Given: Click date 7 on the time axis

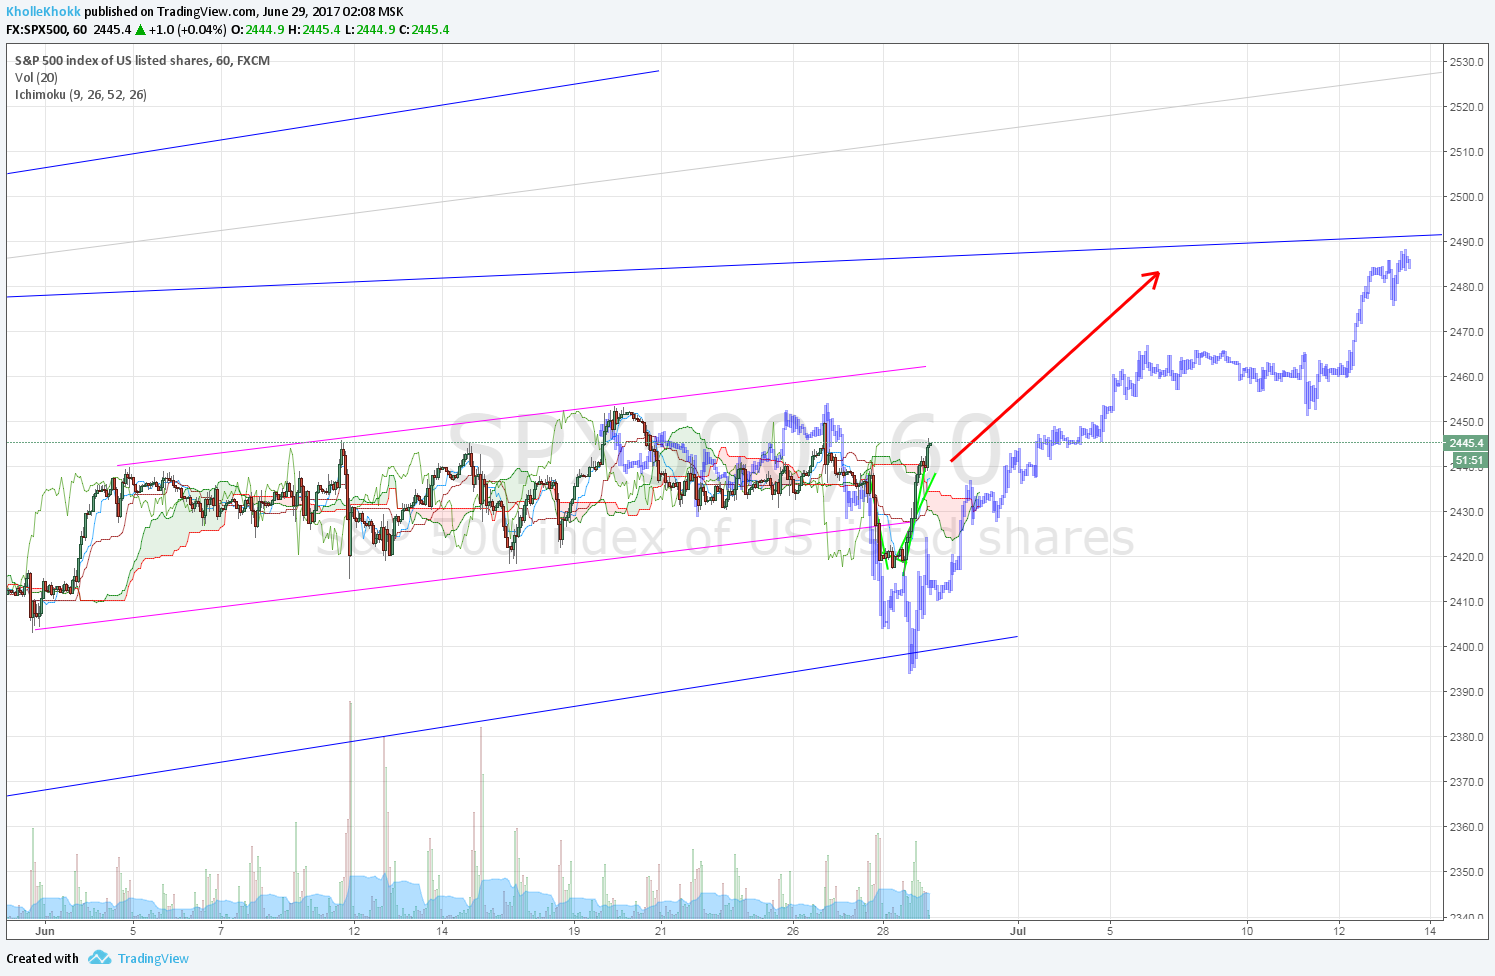Looking at the screenshot, I should pos(221,930).
